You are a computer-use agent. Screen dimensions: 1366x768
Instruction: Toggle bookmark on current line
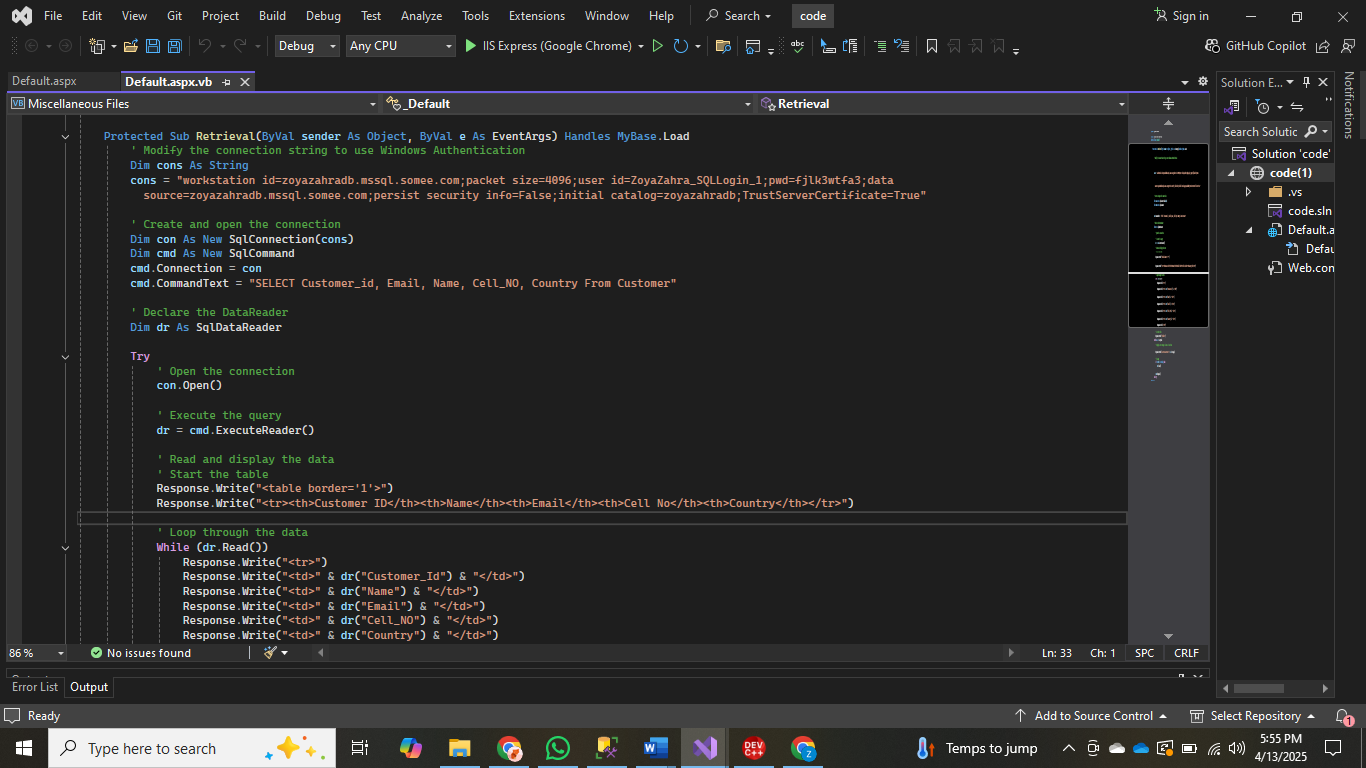tap(932, 46)
